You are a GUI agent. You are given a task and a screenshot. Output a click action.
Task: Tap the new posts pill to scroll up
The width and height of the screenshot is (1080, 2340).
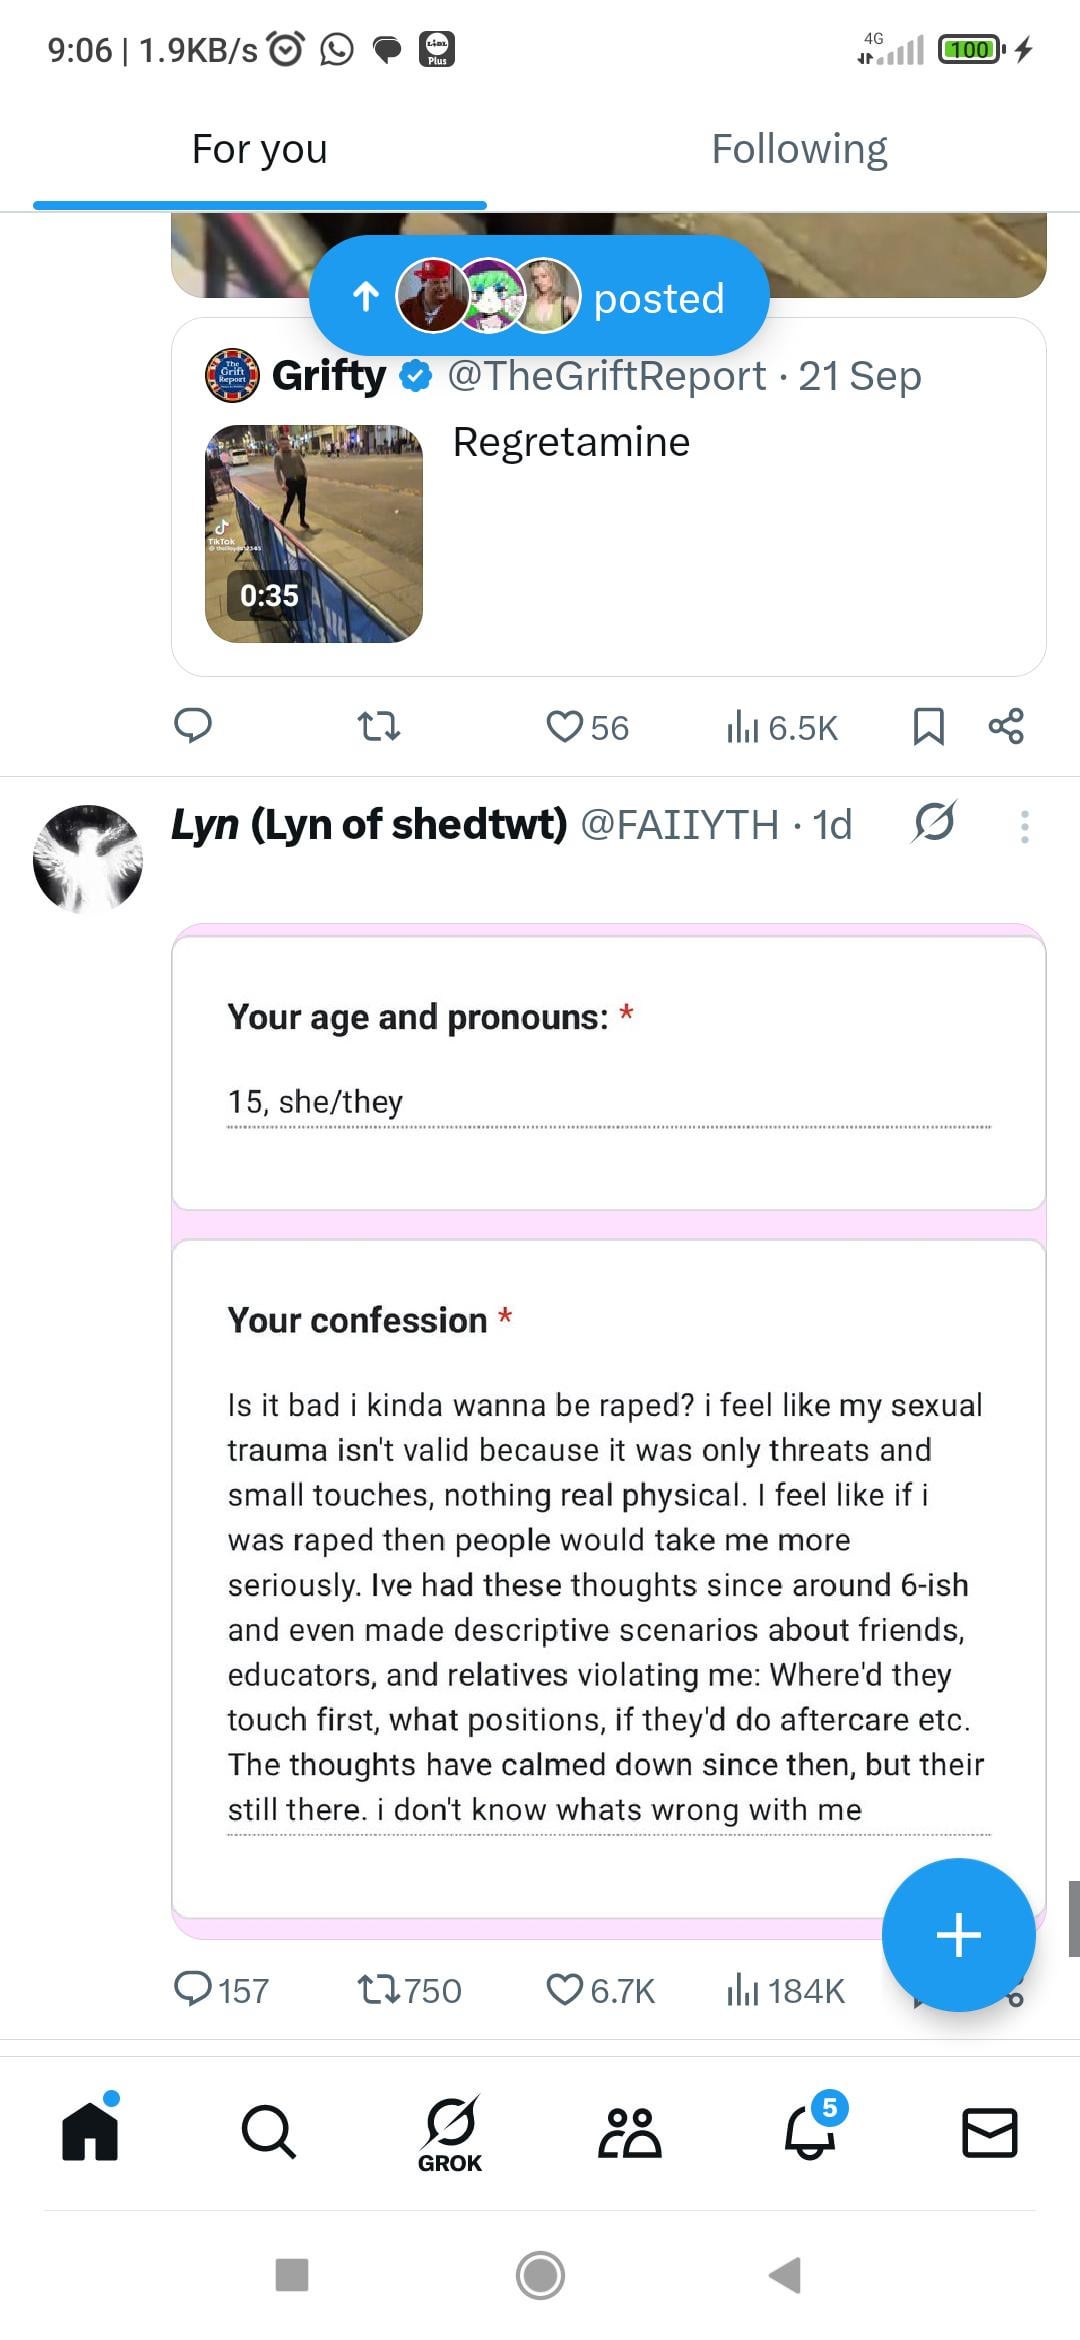[539, 297]
